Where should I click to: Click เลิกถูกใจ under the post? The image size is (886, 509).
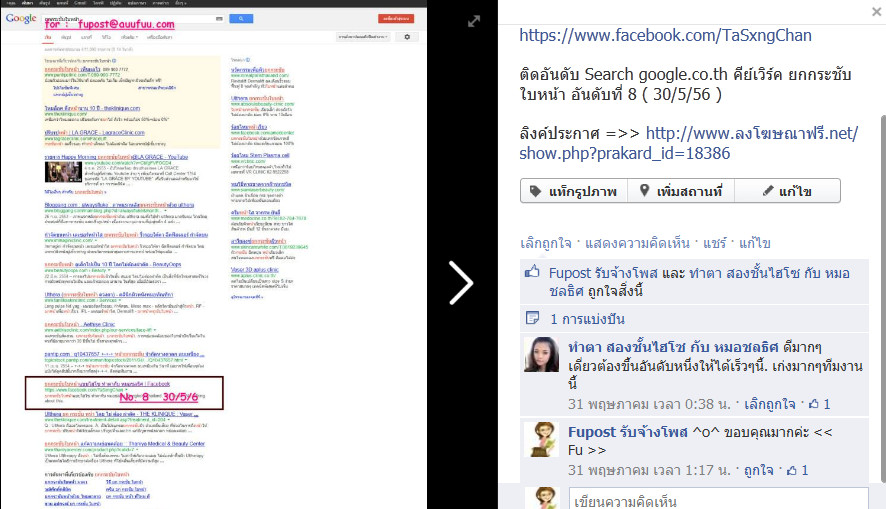tap(546, 243)
